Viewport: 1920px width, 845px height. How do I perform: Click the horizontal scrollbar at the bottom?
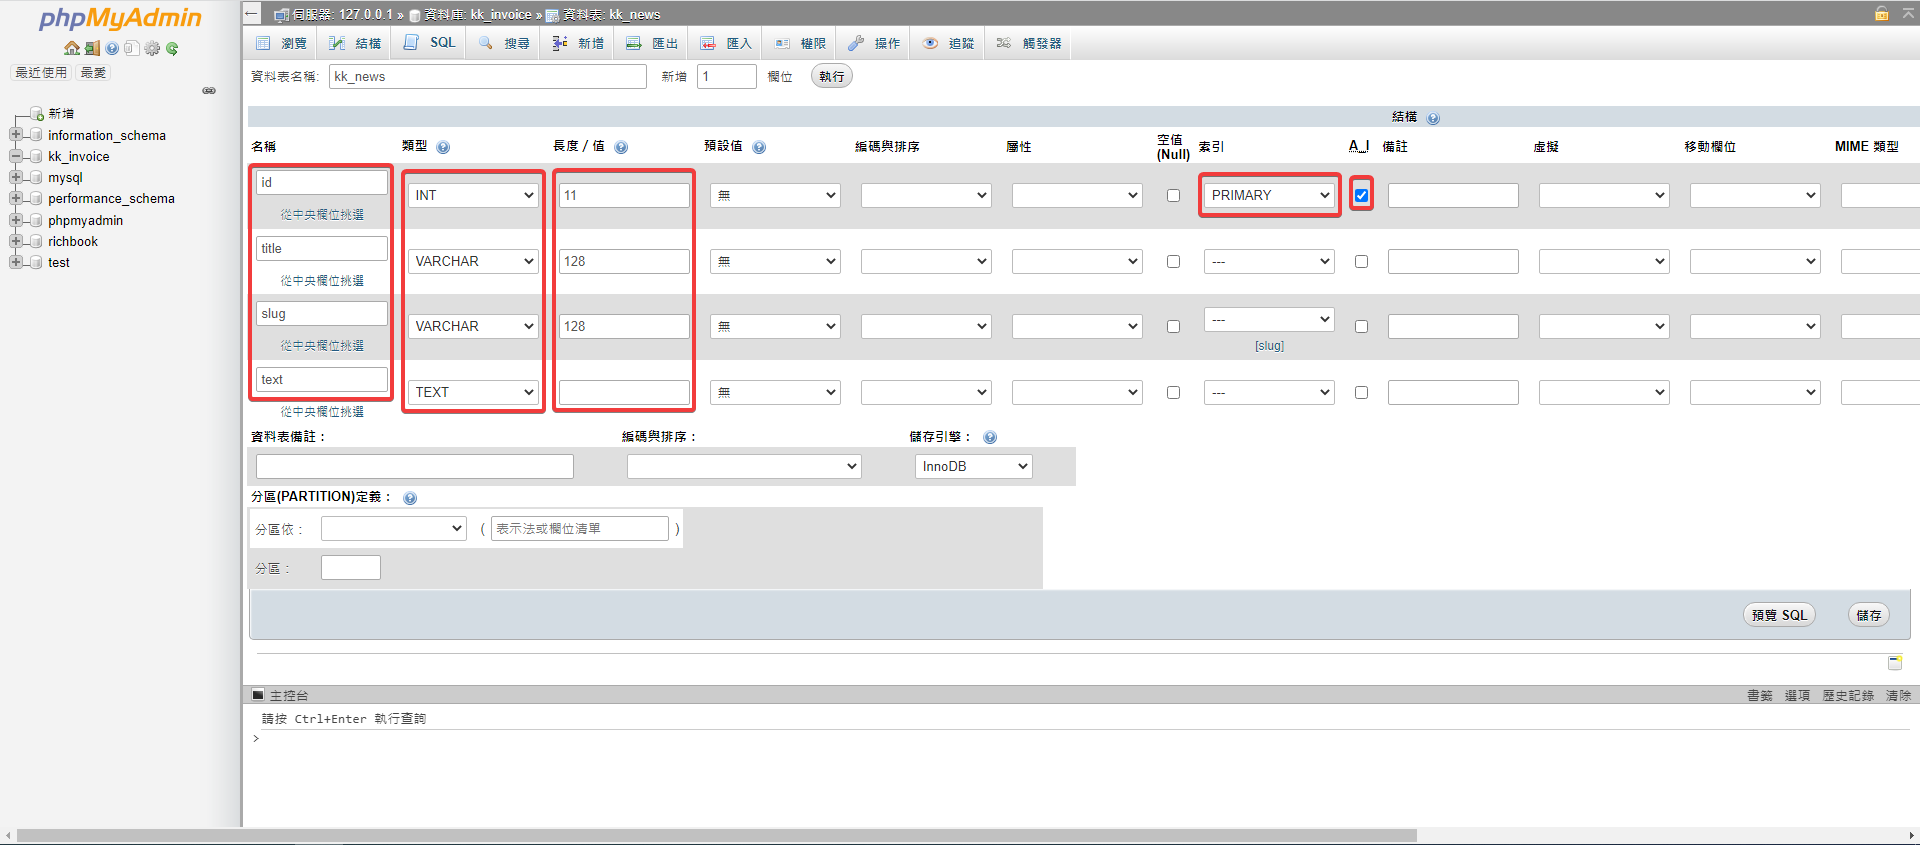(716, 835)
